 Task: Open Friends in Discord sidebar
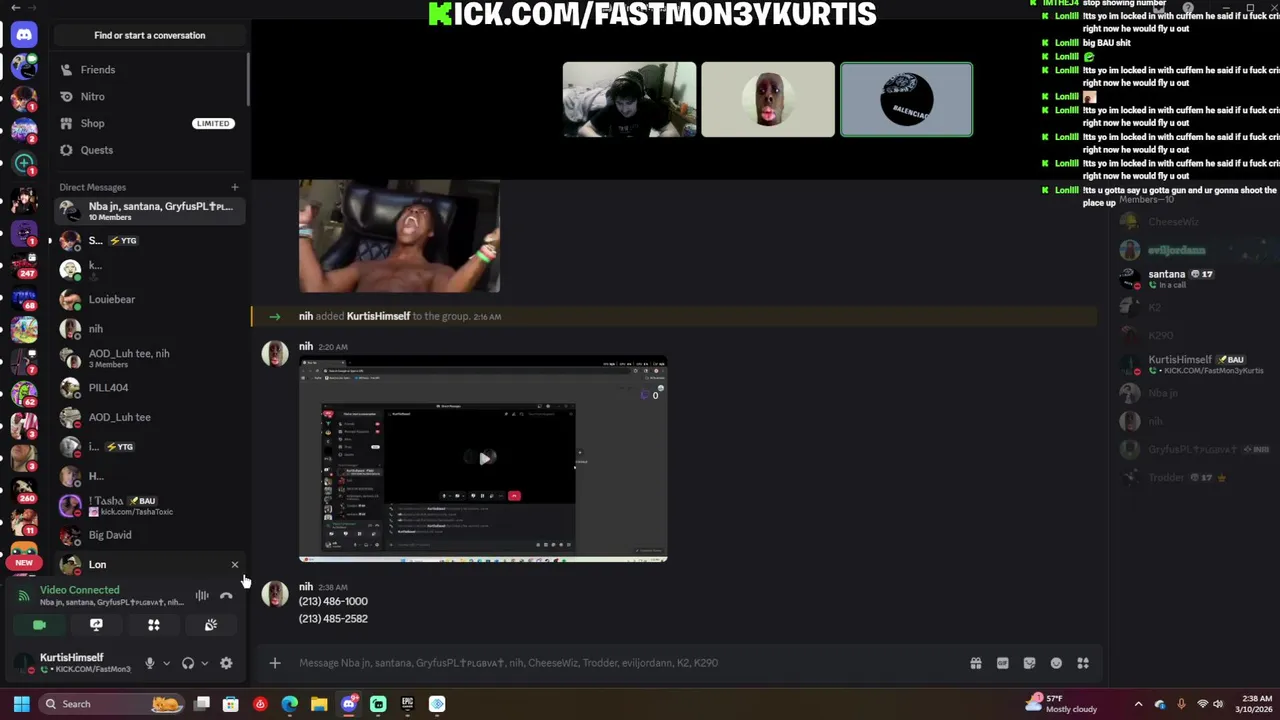tap(97, 70)
